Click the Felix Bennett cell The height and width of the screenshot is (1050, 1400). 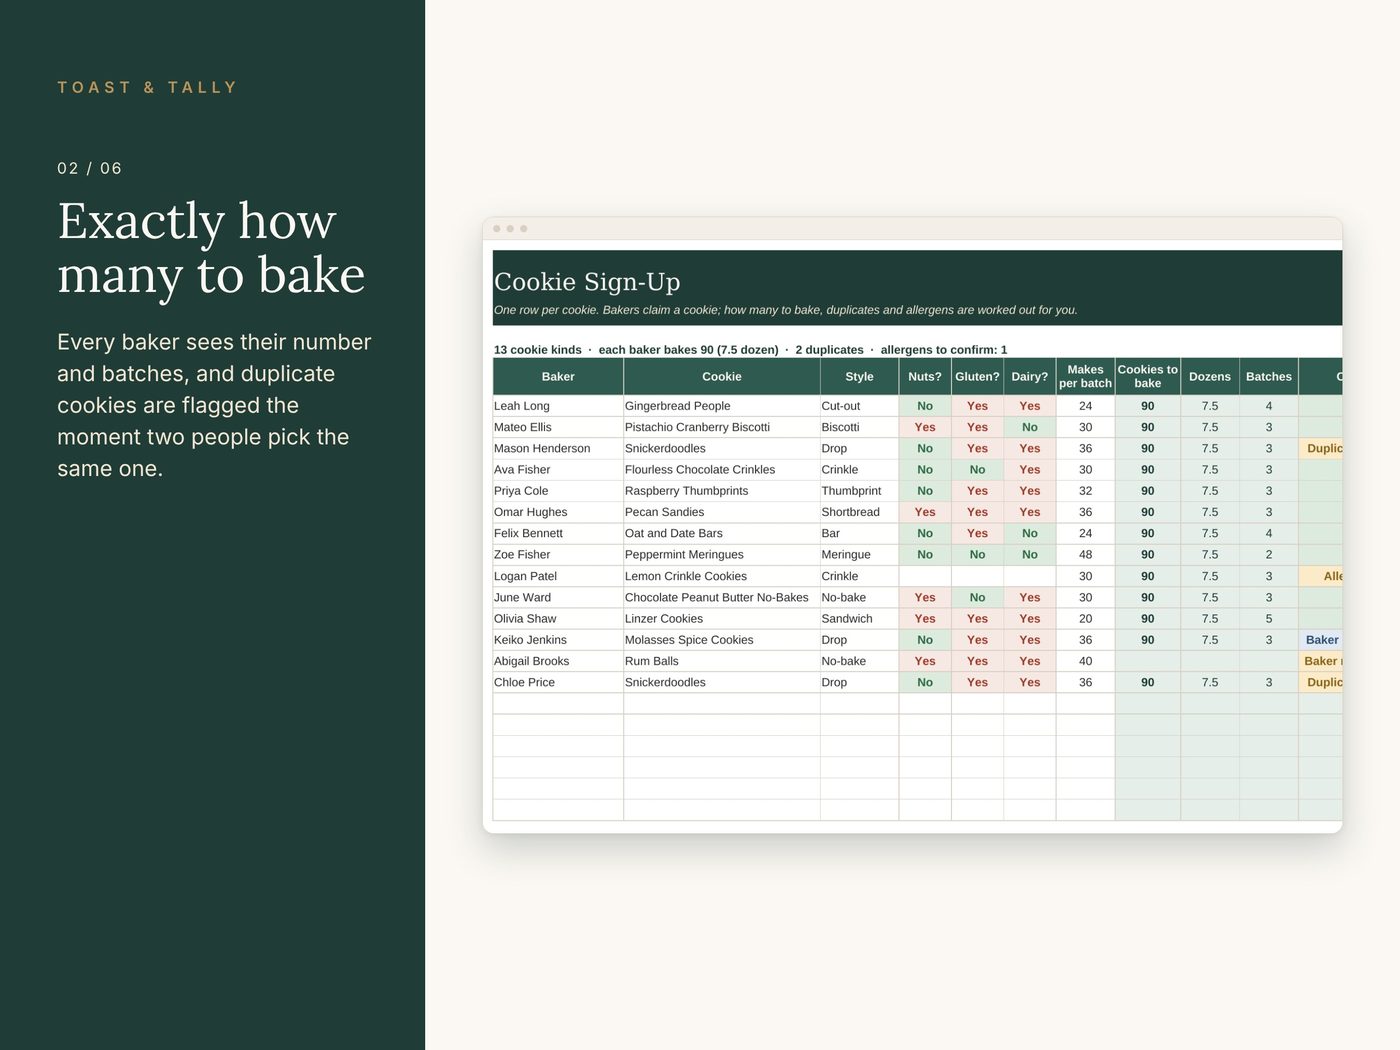(x=558, y=533)
